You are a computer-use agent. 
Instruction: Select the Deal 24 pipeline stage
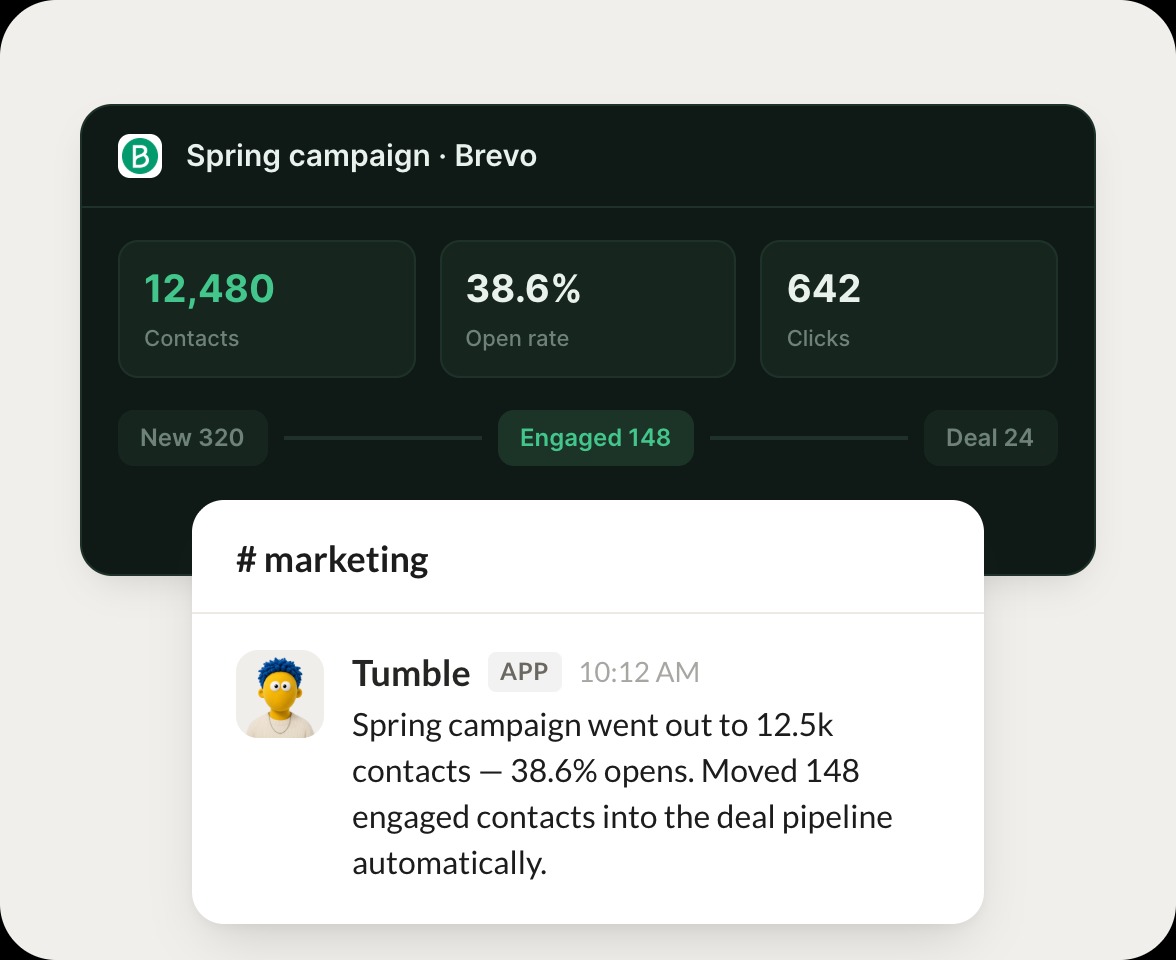click(x=991, y=438)
